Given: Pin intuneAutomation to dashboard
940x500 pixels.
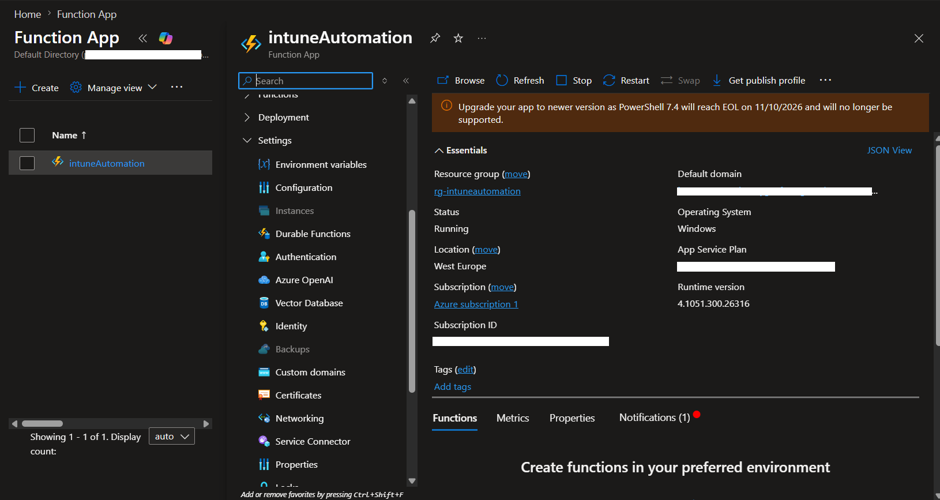Looking at the screenshot, I should [435, 38].
